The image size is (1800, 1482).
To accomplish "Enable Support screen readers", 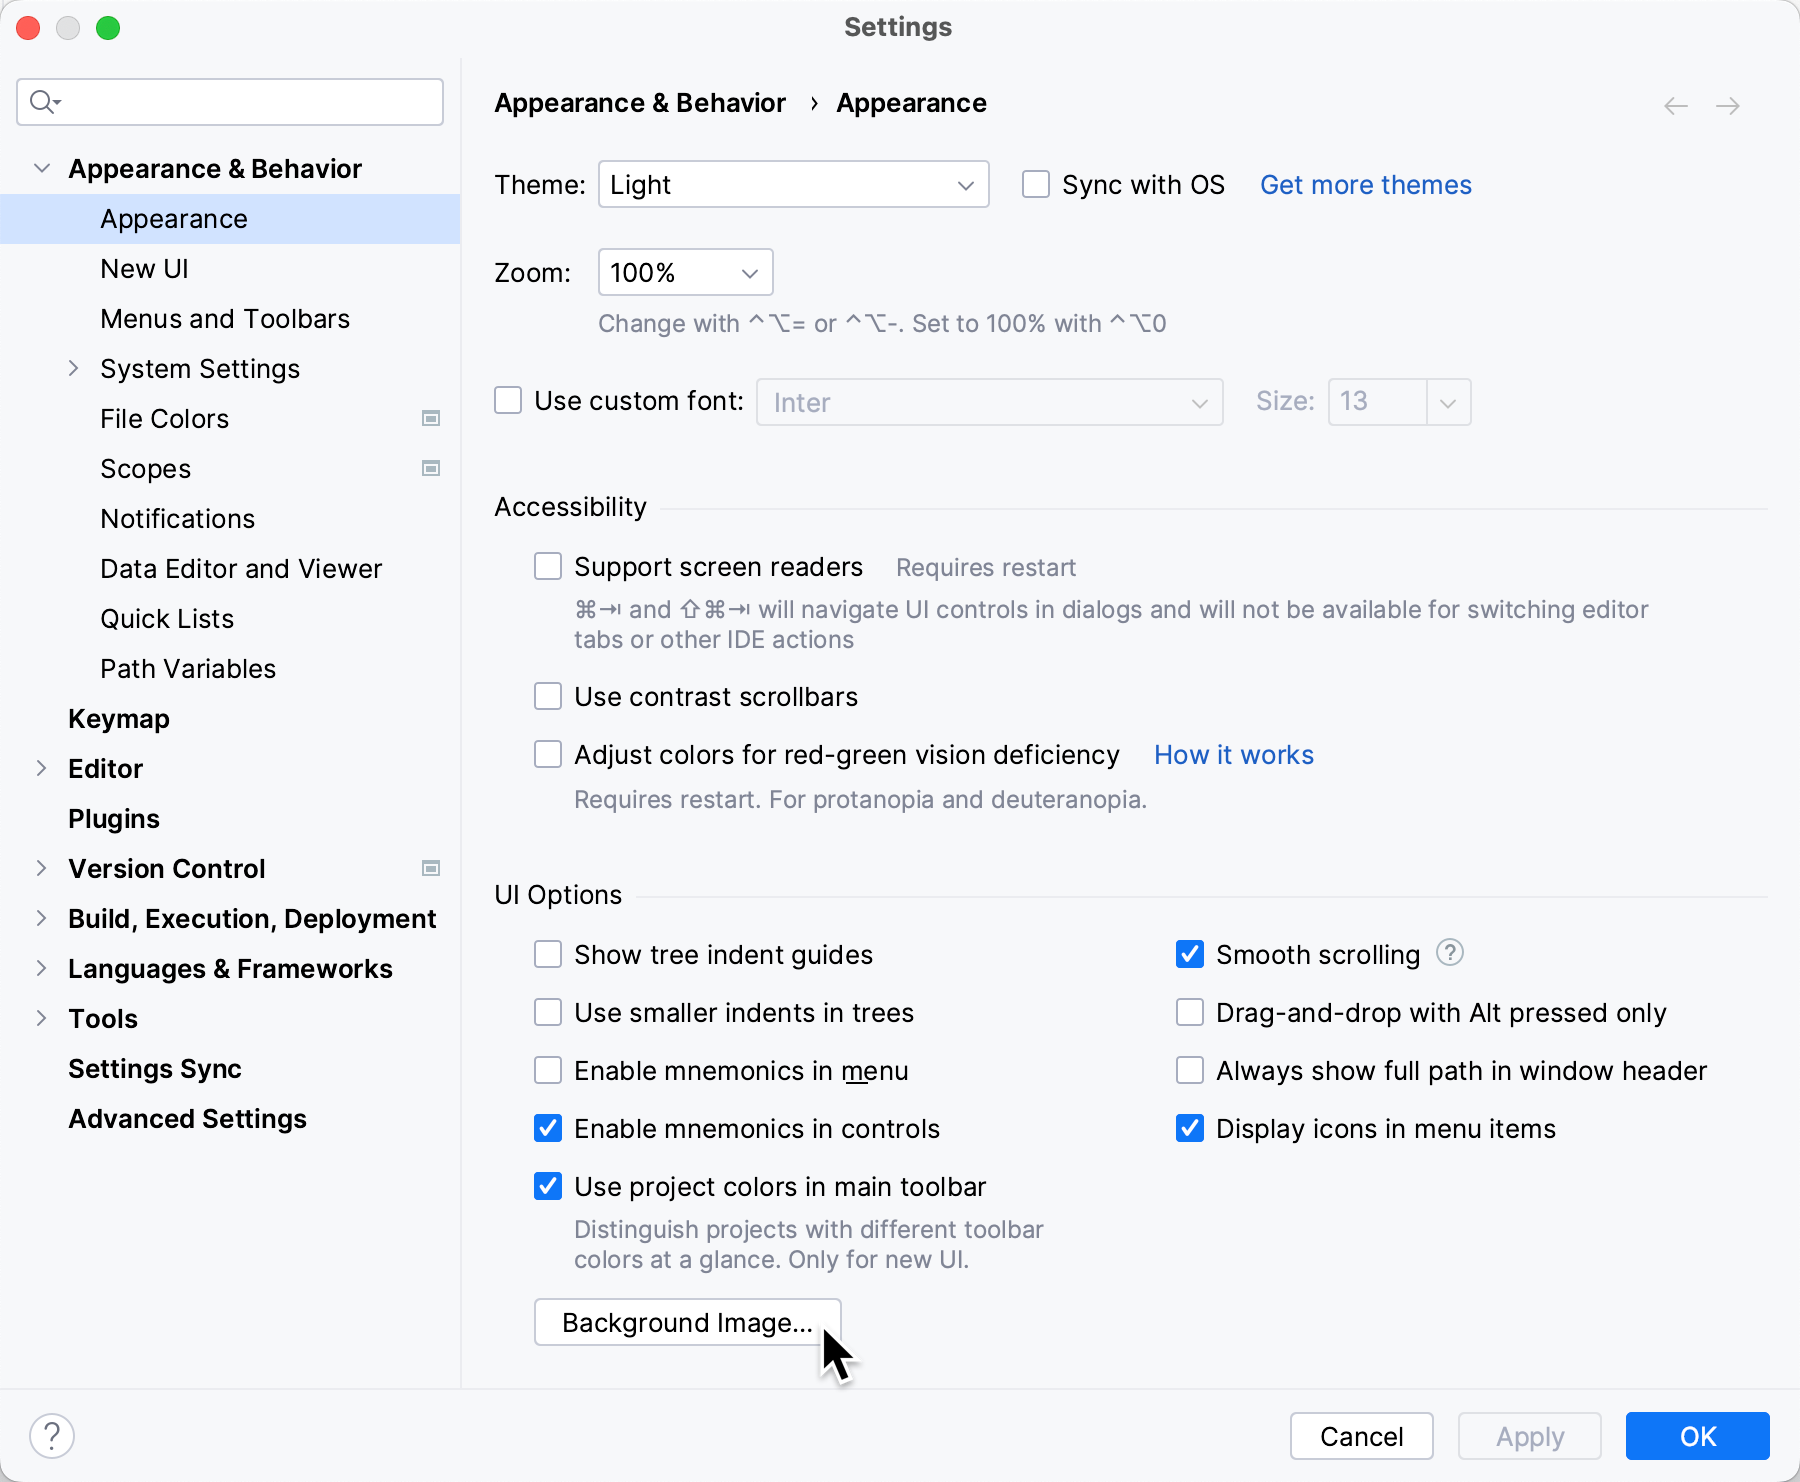I will [x=548, y=566].
